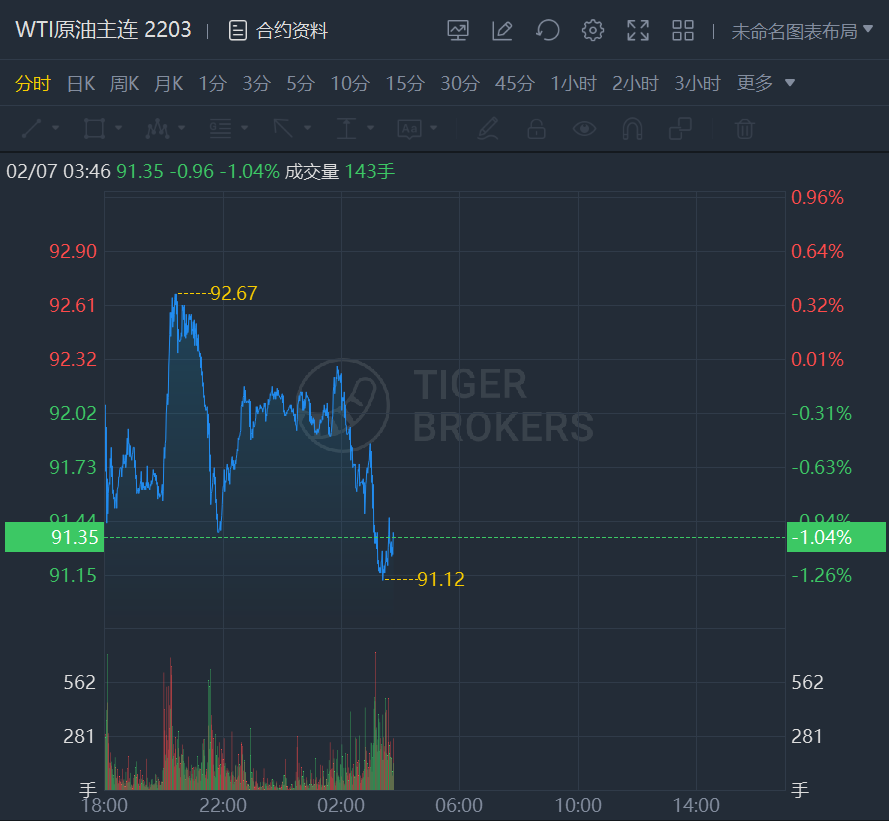Open 合约资料 contract info
Screen dimensions: 889x821
click(279, 31)
